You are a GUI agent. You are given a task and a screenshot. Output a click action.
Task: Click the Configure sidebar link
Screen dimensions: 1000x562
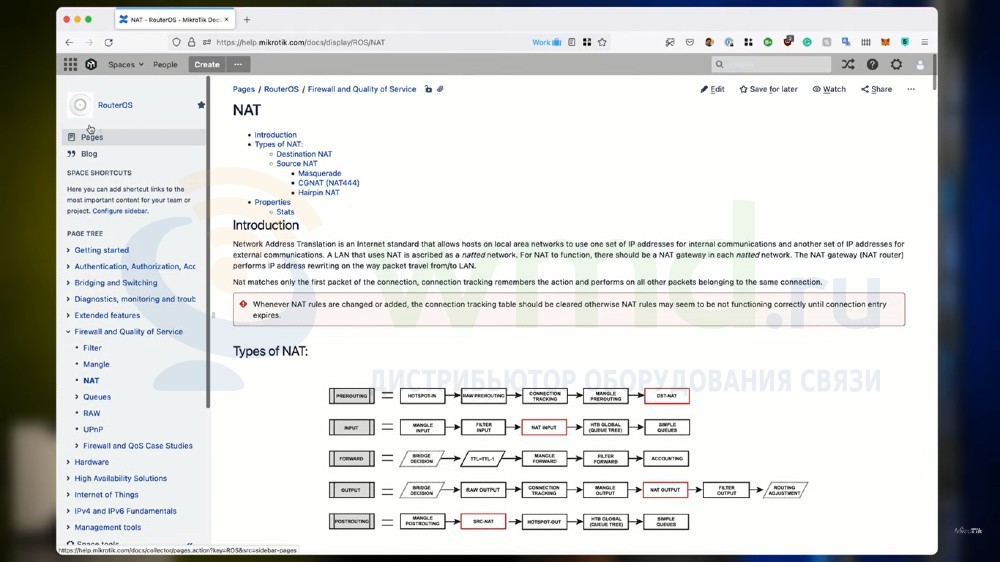click(120, 211)
